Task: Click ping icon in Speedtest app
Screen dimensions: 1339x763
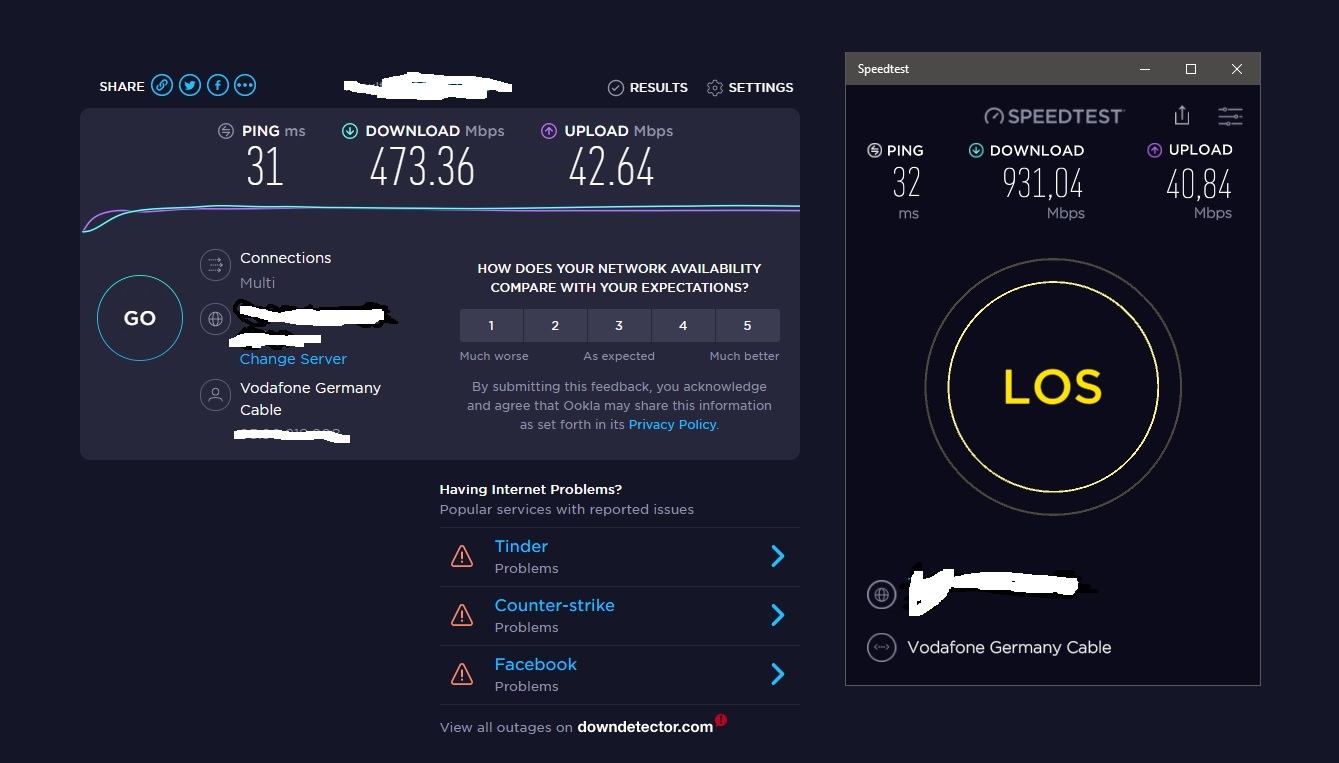Action: coord(875,150)
